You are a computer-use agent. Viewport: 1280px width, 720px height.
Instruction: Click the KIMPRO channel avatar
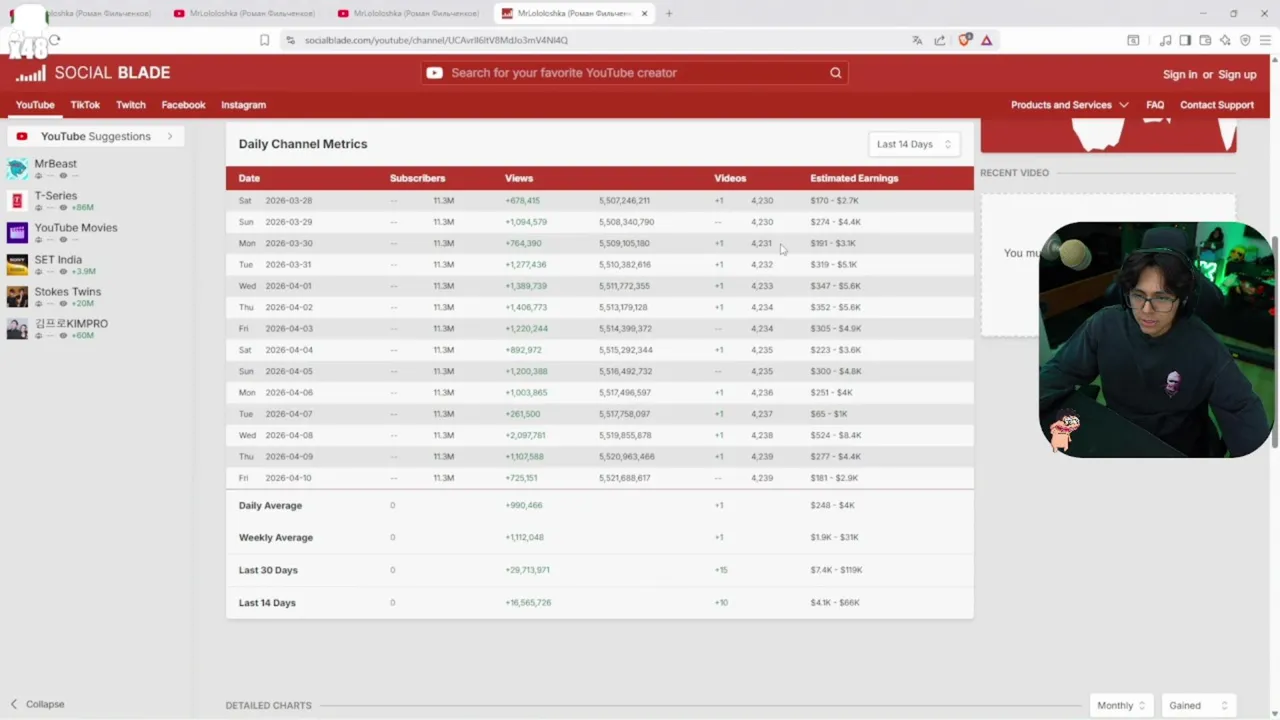pos(17,329)
